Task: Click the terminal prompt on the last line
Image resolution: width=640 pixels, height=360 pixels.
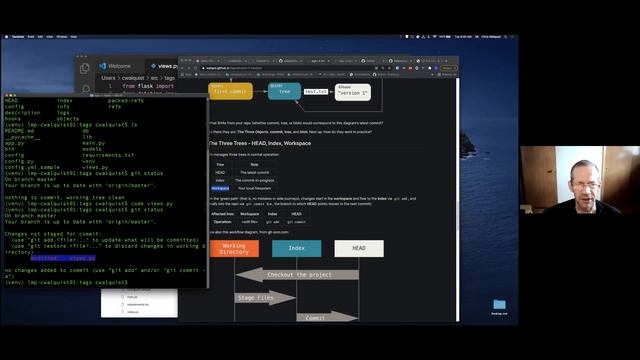Action: [66, 282]
